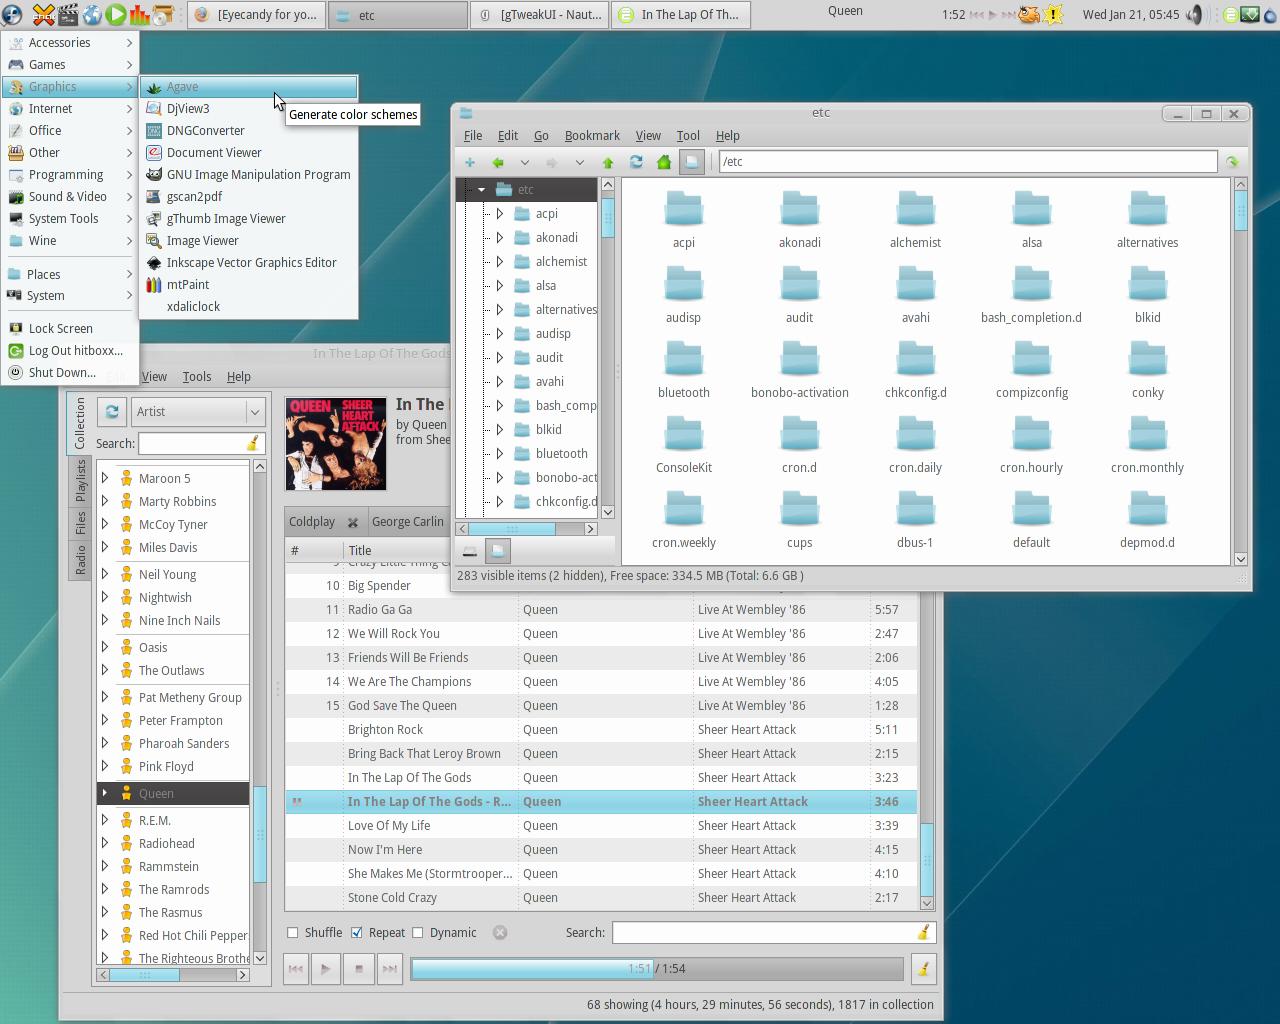Seek within the song progress bar
1280x1024 pixels.
(x=657, y=969)
